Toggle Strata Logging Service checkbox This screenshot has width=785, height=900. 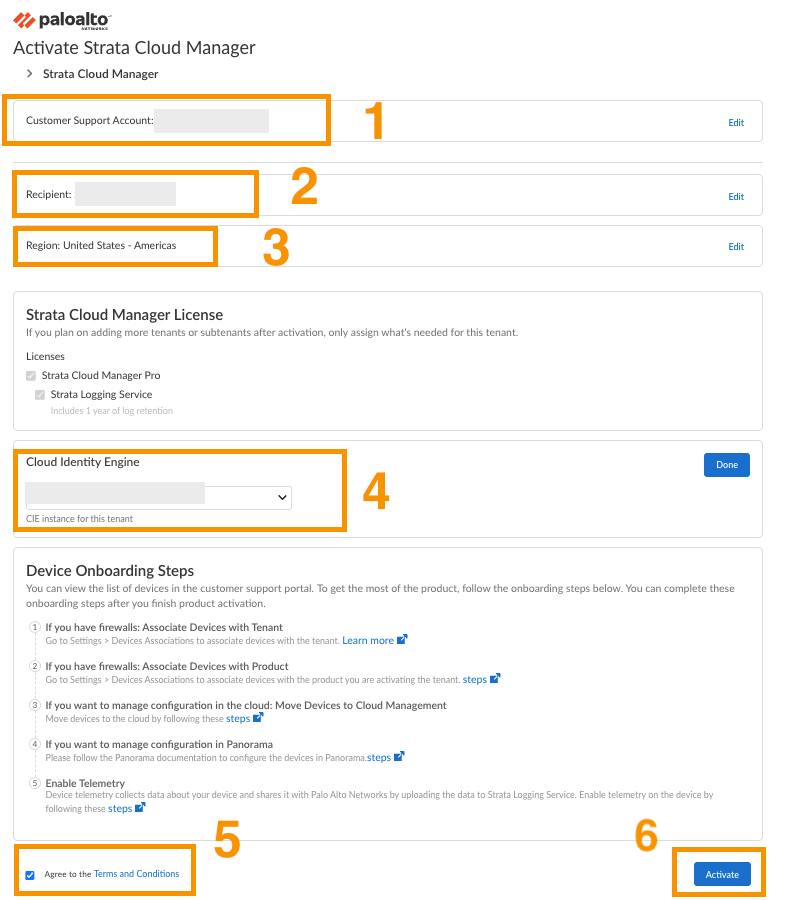click(x=40, y=395)
